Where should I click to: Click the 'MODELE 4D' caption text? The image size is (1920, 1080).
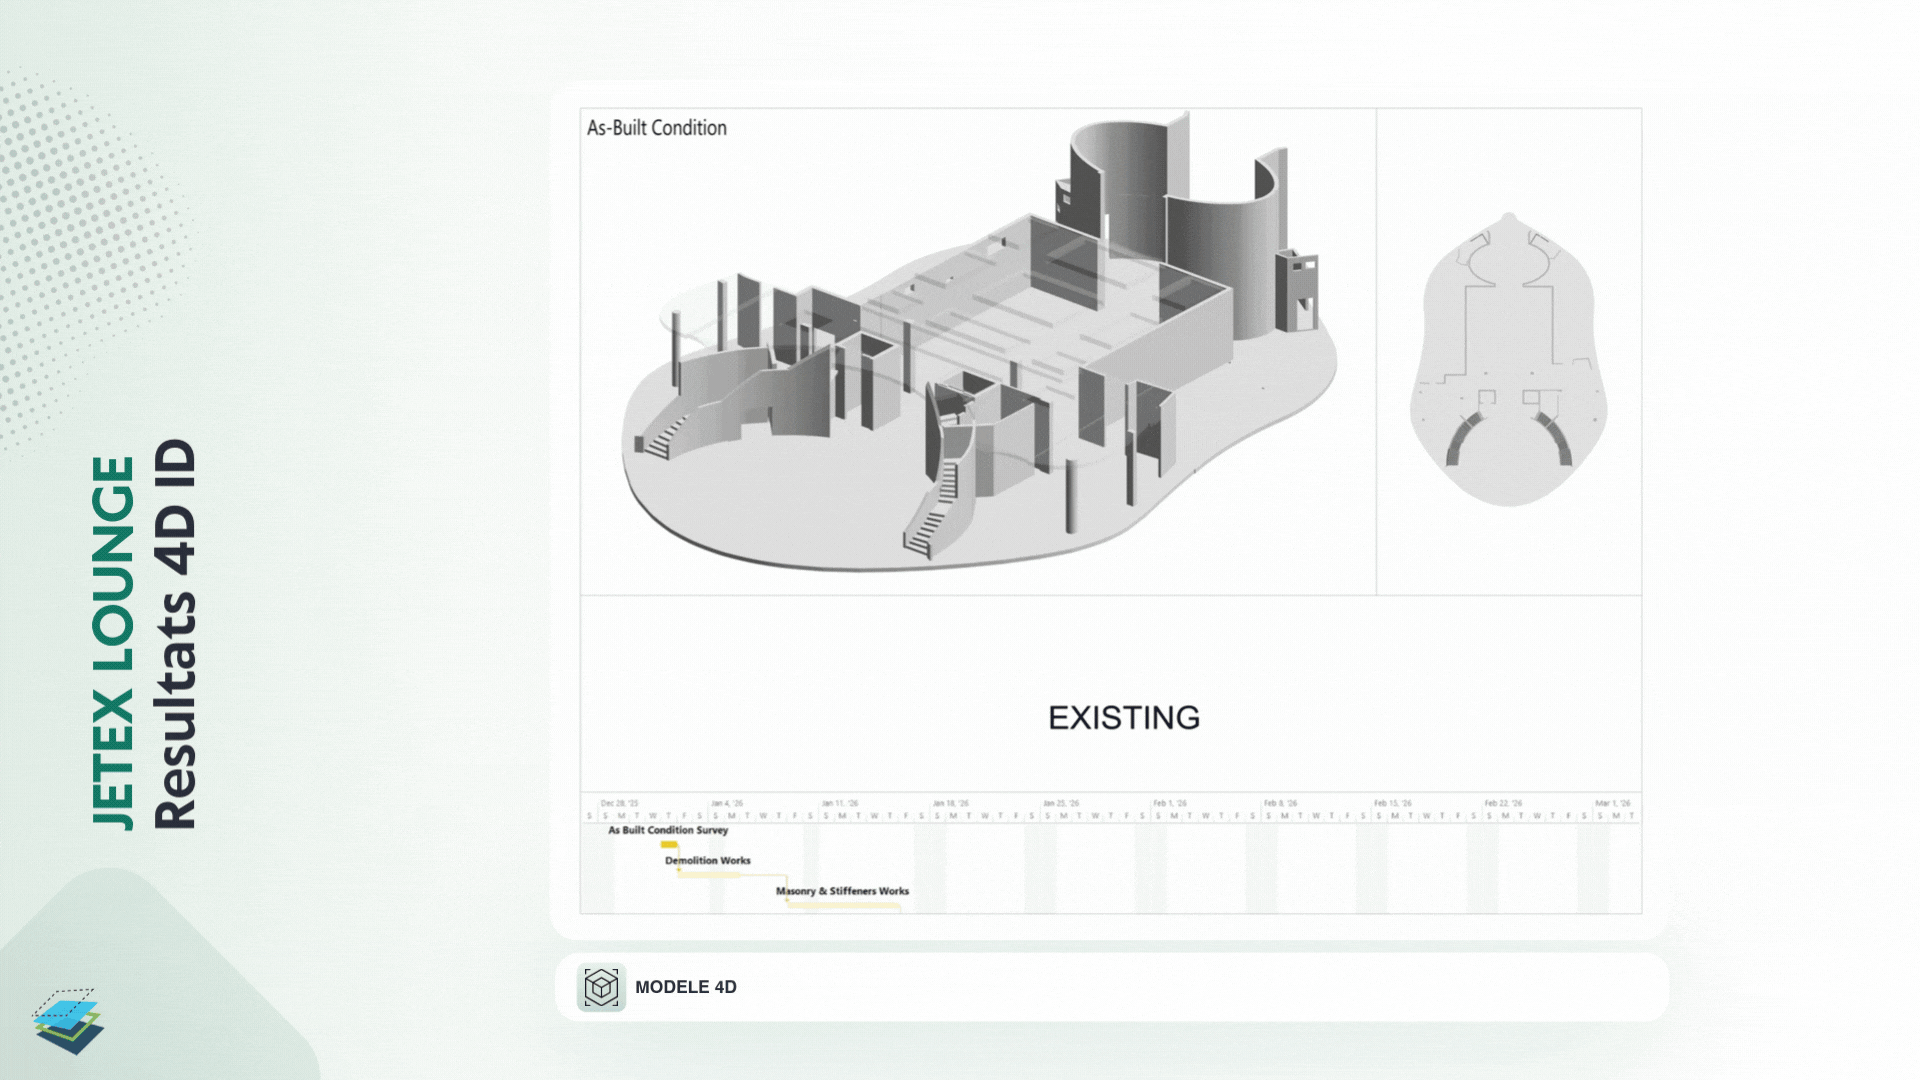(x=686, y=987)
